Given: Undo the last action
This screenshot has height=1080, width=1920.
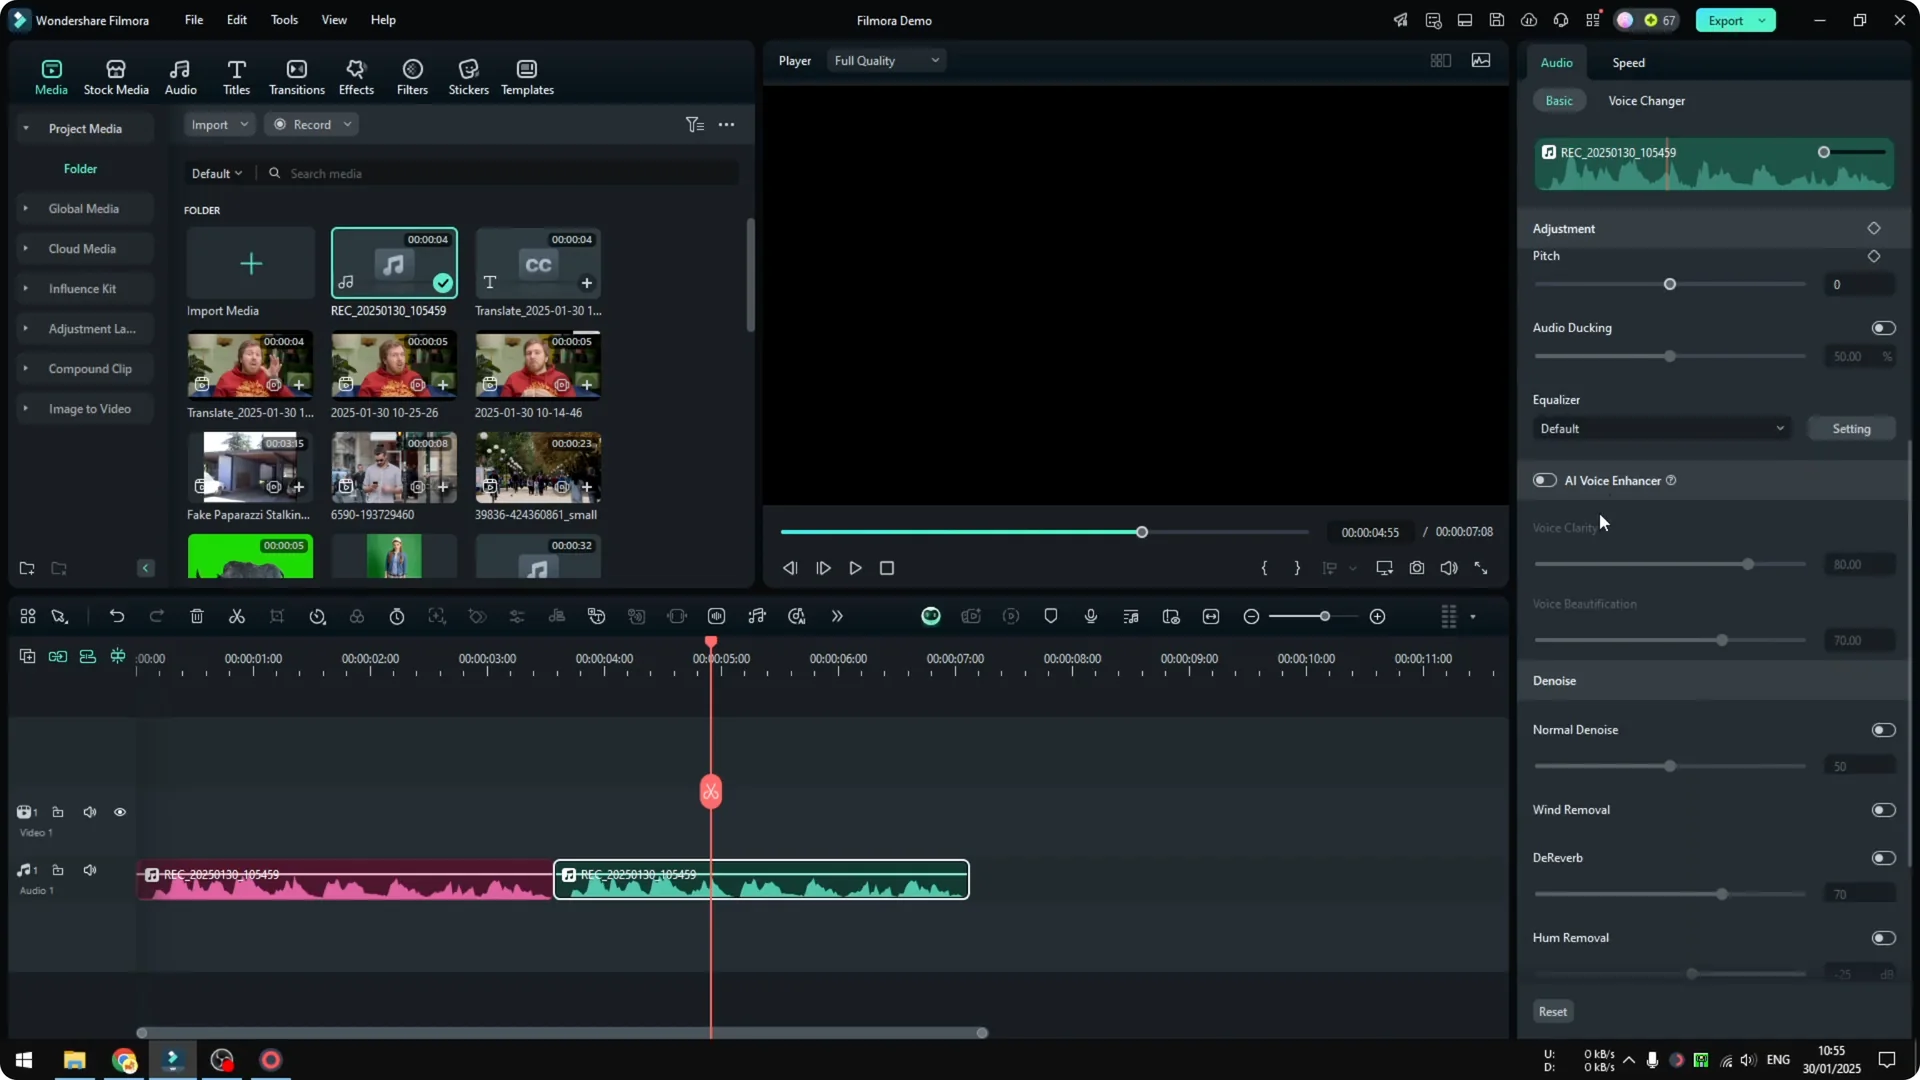Looking at the screenshot, I should 117,616.
